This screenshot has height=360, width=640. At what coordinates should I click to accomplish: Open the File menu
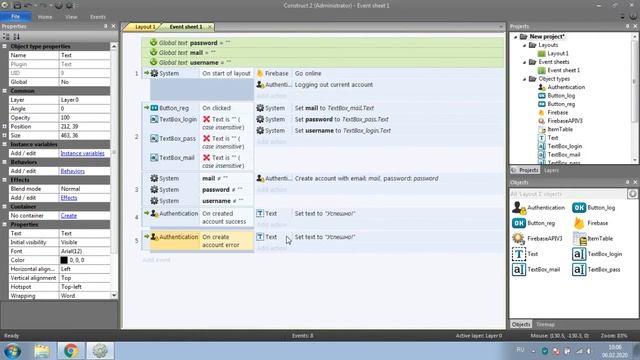click(16, 17)
